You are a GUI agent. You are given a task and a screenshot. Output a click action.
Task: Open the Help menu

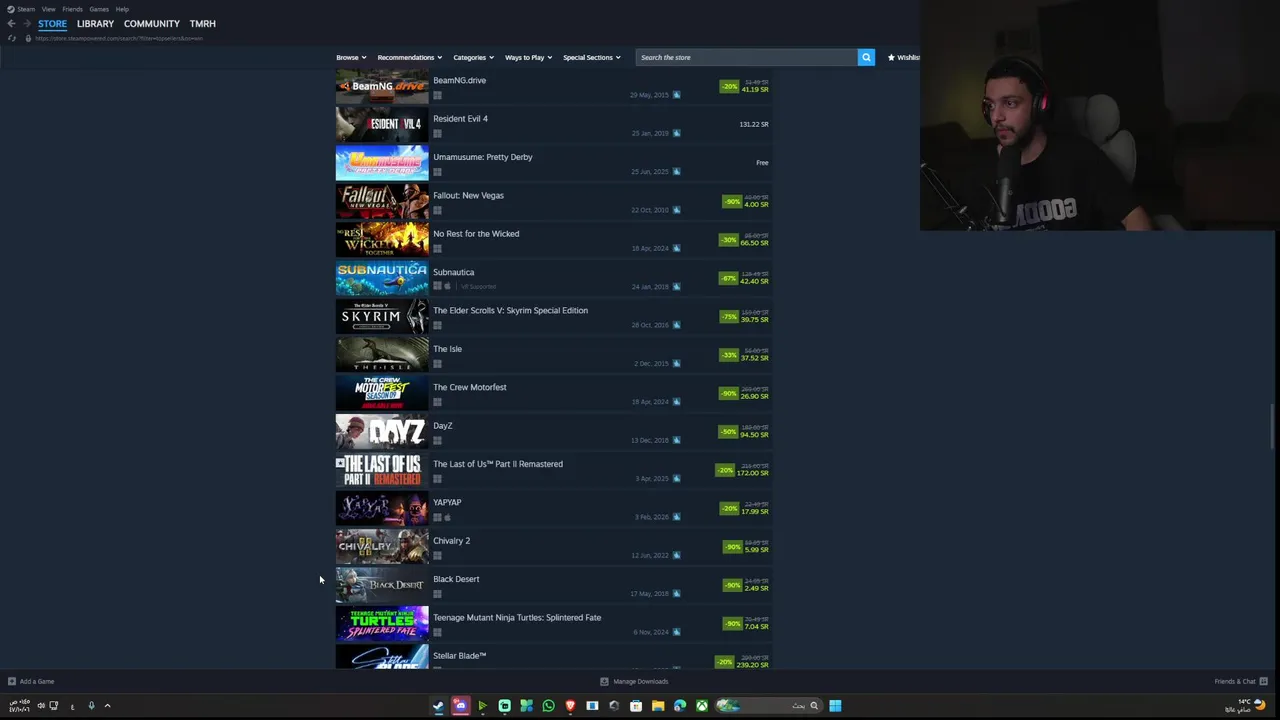122,9
